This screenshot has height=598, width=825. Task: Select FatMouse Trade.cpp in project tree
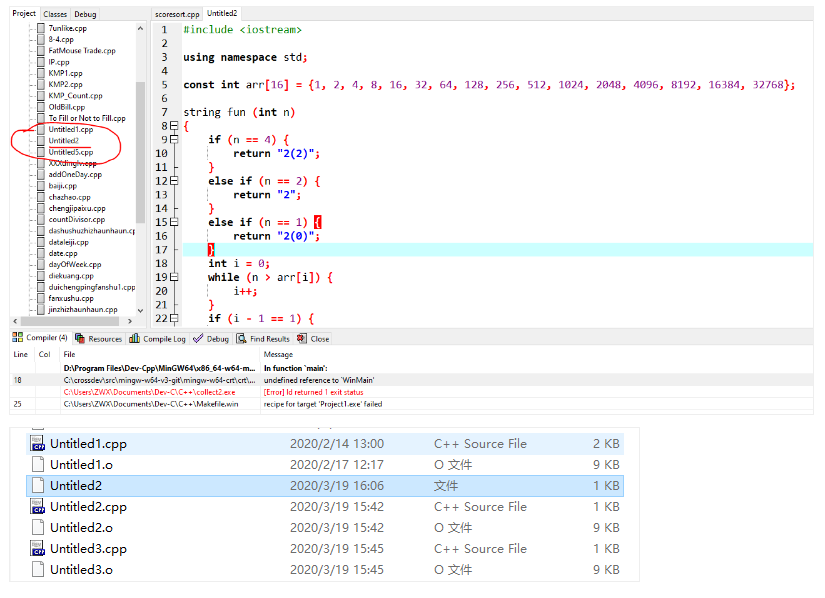click(x=82, y=50)
